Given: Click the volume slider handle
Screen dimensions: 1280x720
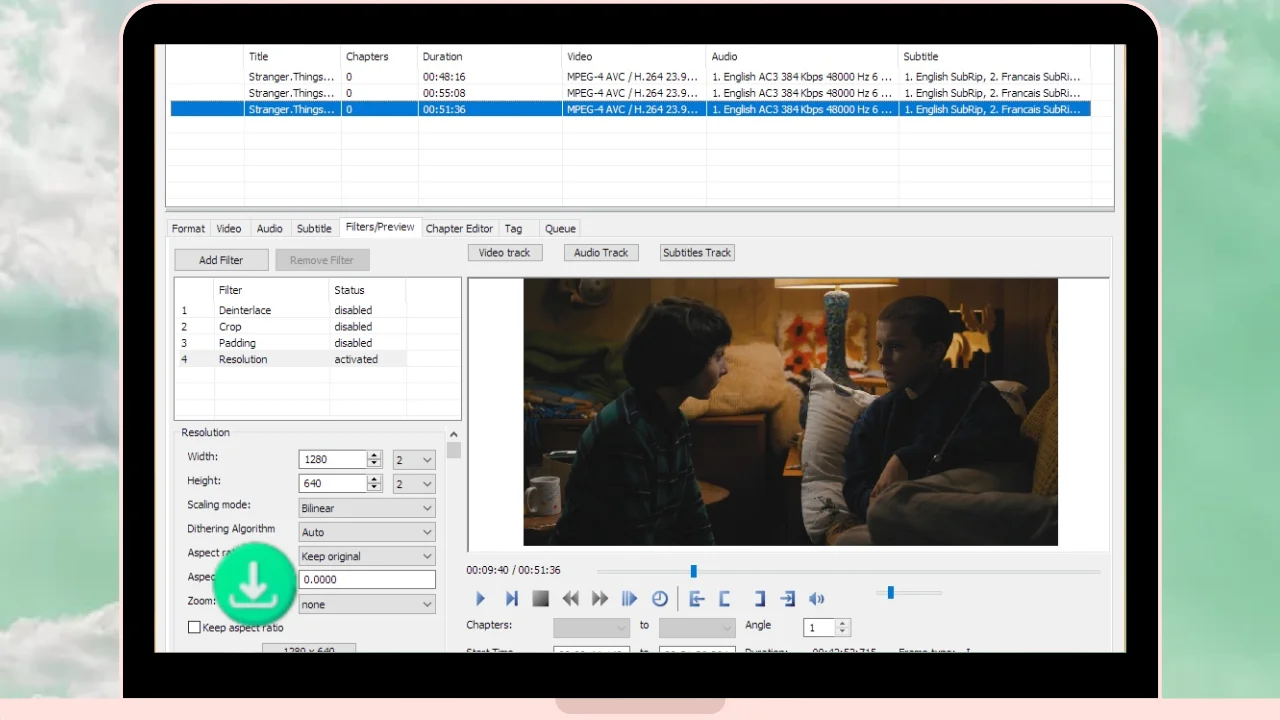Looking at the screenshot, I should click(890, 593).
